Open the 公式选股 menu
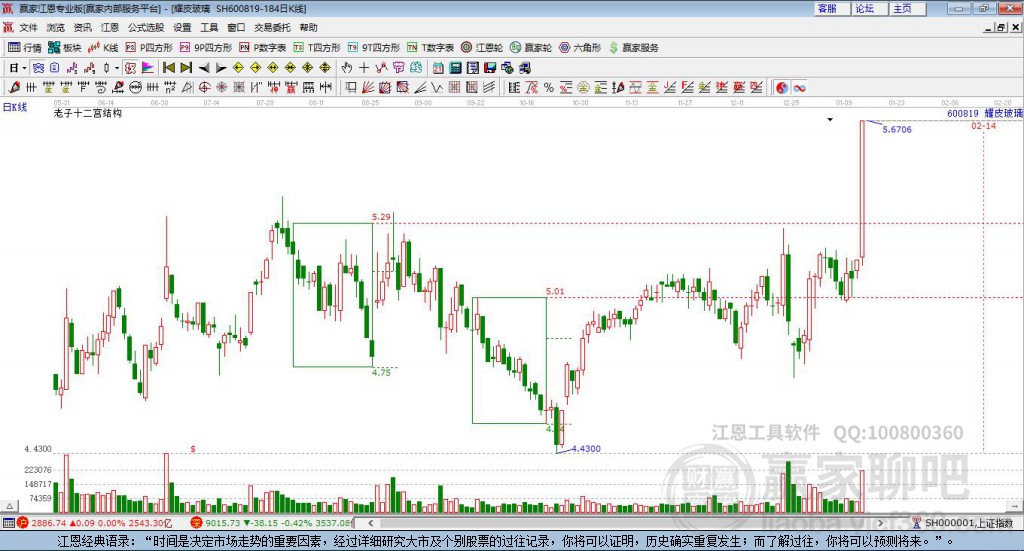 coord(146,27)
